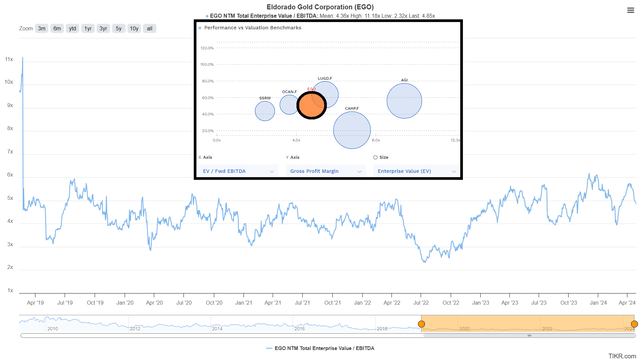Select the orange EGO bubble
The width and height of the screenshot is (640, 360).
[x=311, y=105]
